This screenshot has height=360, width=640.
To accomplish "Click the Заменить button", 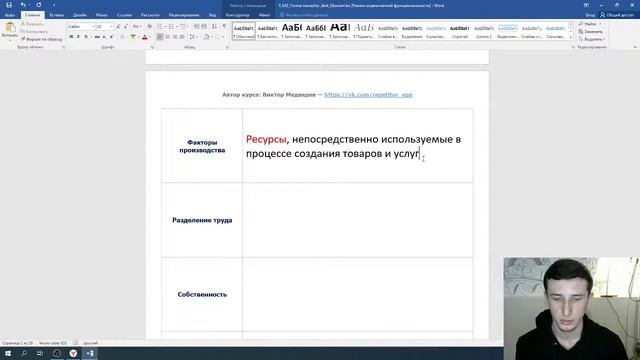I will coord(591,31).
